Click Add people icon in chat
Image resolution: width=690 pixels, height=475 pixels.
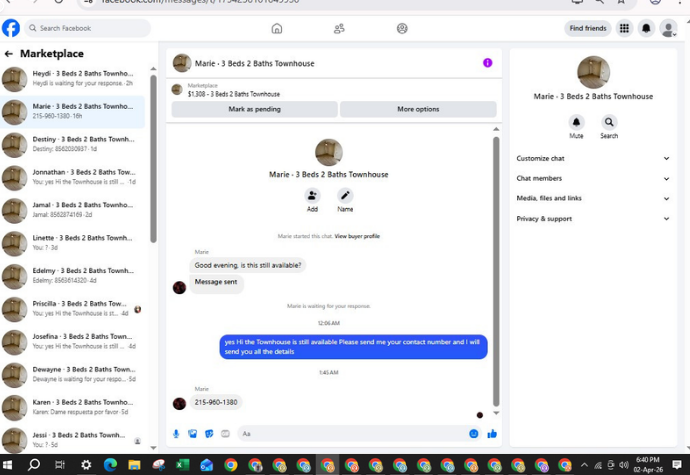312,195
